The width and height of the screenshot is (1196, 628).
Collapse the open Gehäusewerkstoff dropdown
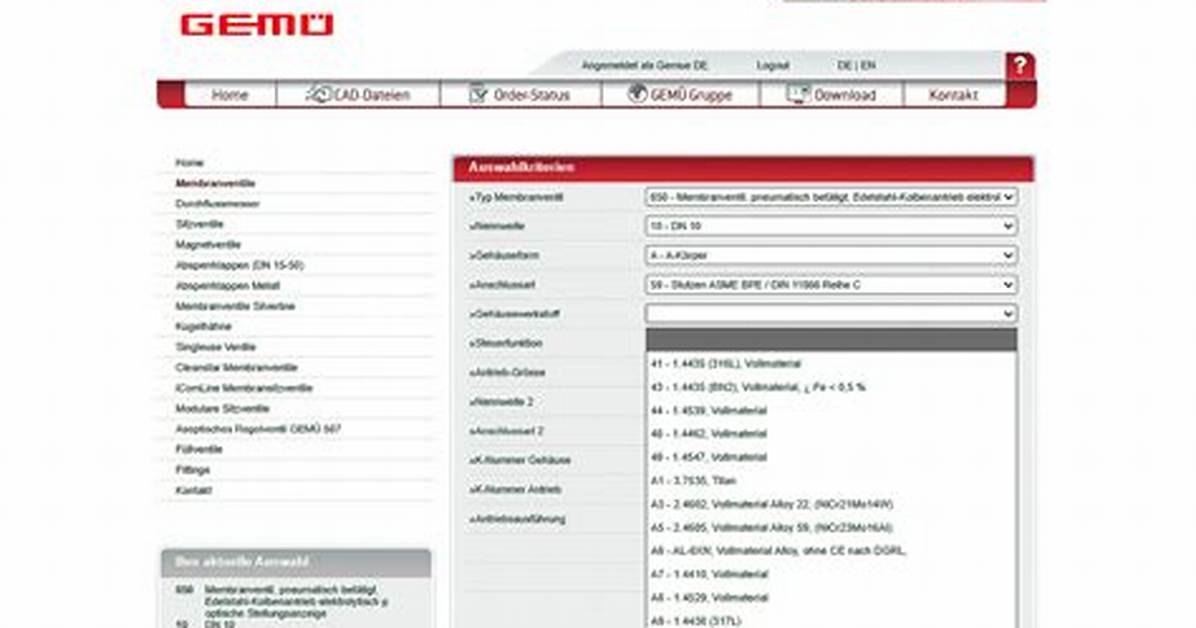[831, 314]
